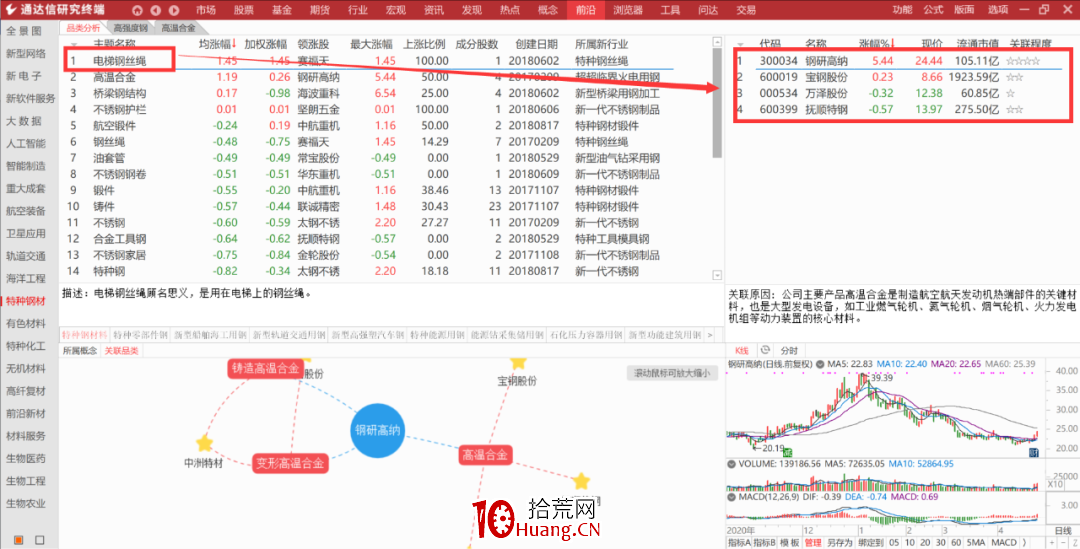Click the forward navigation arrow
This screenshot has height=549, width=1080.
(174, 10)
